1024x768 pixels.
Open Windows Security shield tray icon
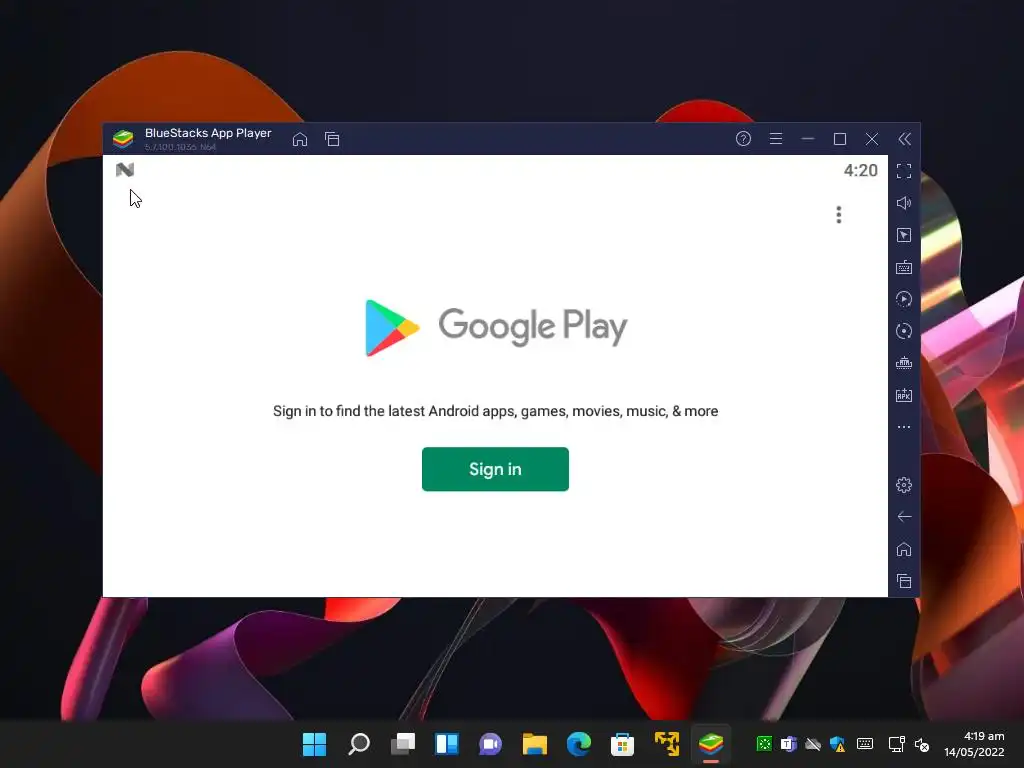[x=838, y=744]
